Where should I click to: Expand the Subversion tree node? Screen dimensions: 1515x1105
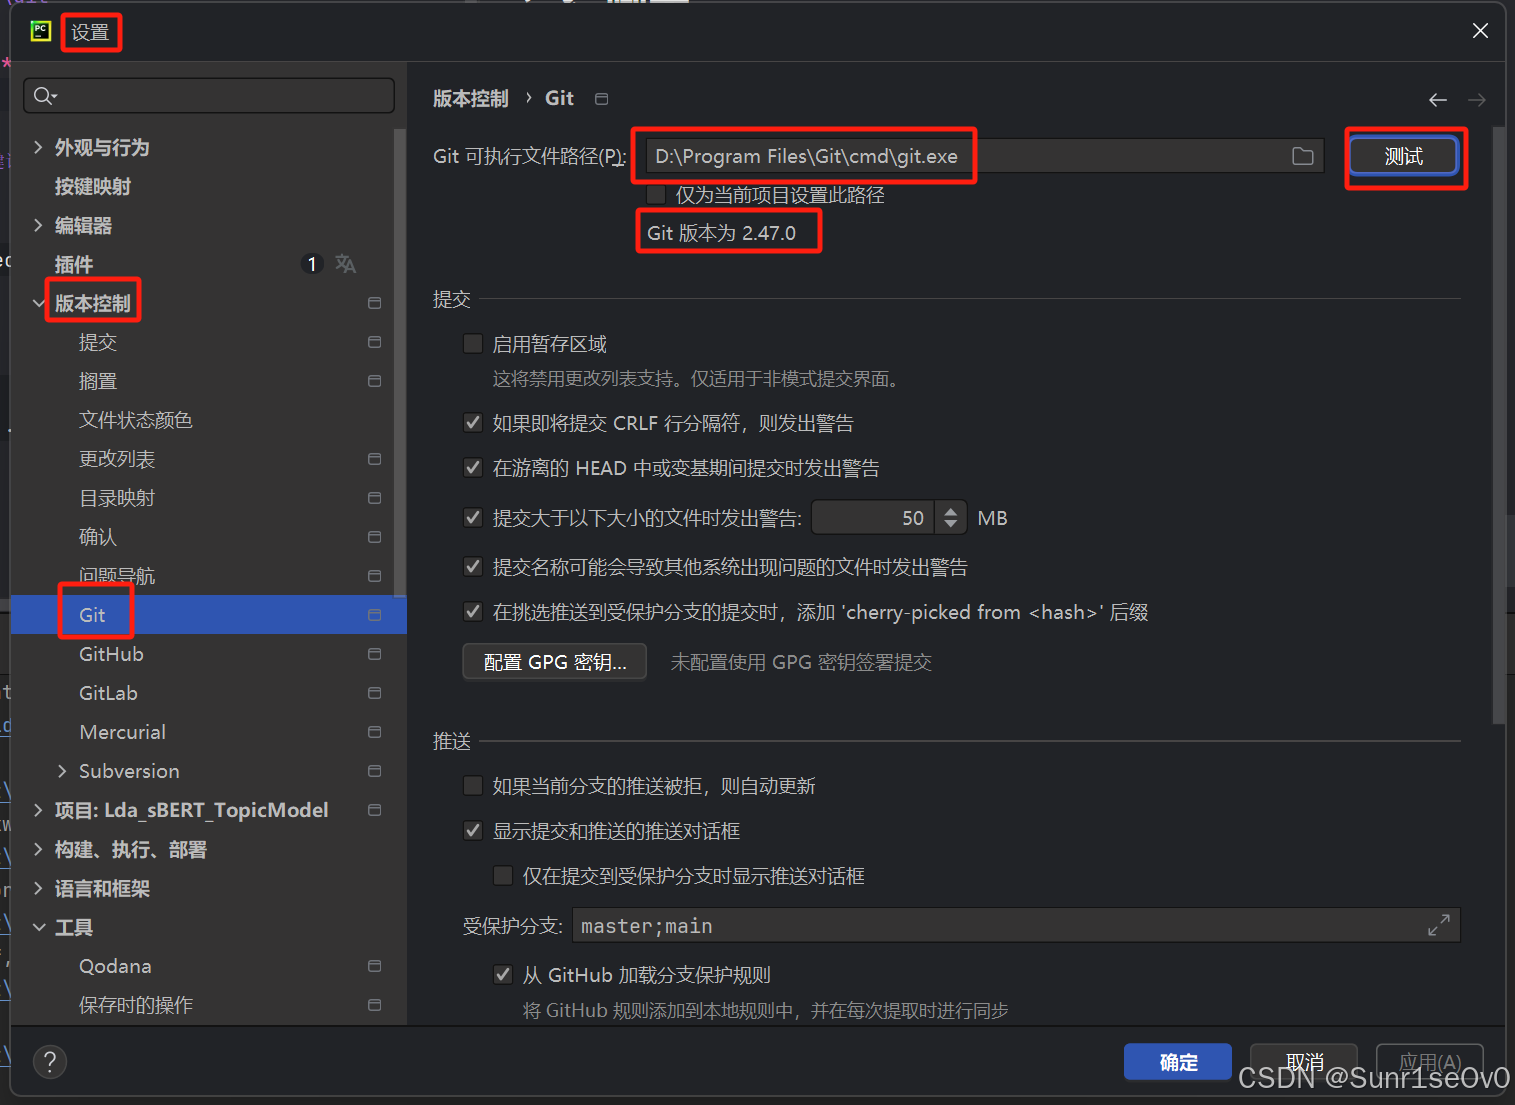click(x=62, y=771)
